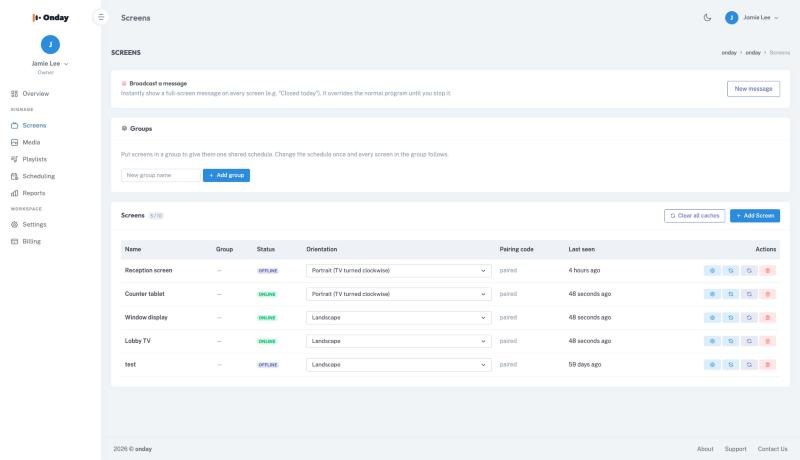Click OFFLINE status badge for test
Image resolution: width=800 pixels, height=460 pixels.
(x=267, y=365)
